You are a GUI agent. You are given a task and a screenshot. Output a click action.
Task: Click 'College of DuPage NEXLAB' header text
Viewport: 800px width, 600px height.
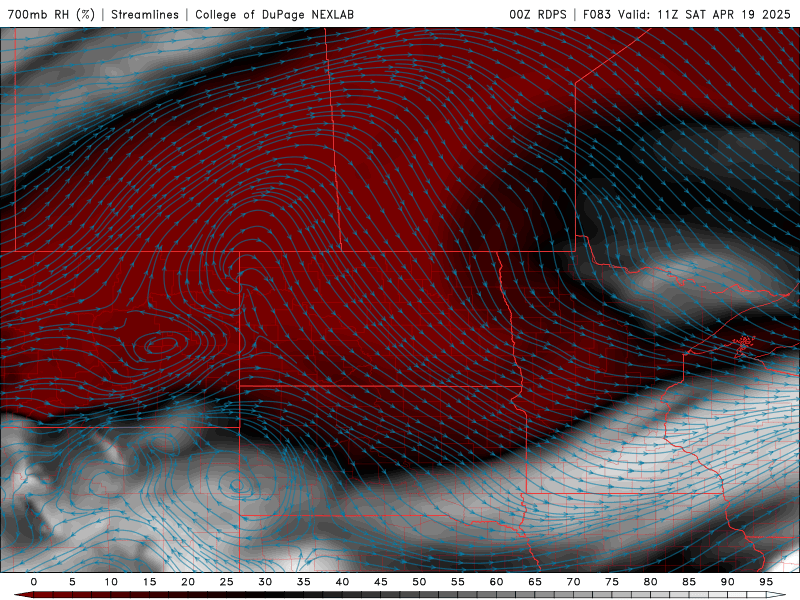coord(274,14)
